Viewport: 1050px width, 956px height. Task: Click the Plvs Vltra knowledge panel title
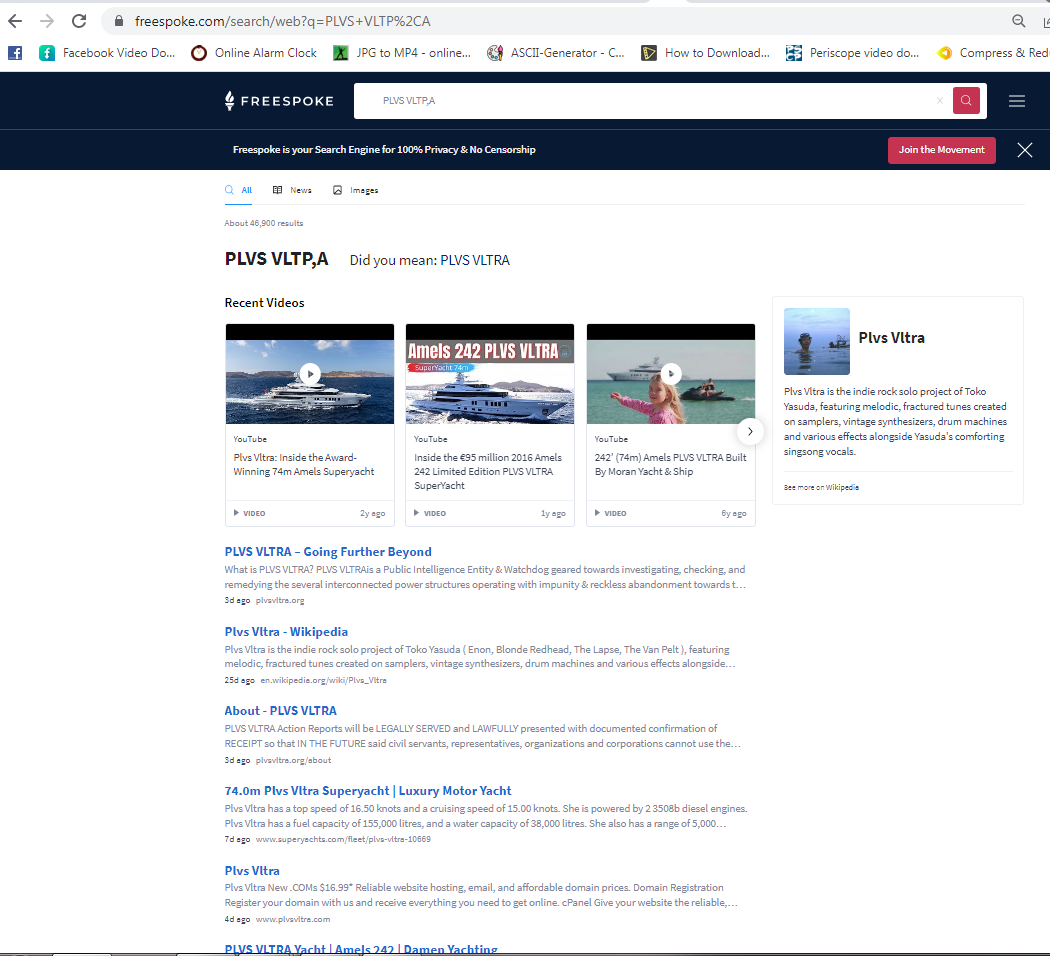tap(891, 338)
